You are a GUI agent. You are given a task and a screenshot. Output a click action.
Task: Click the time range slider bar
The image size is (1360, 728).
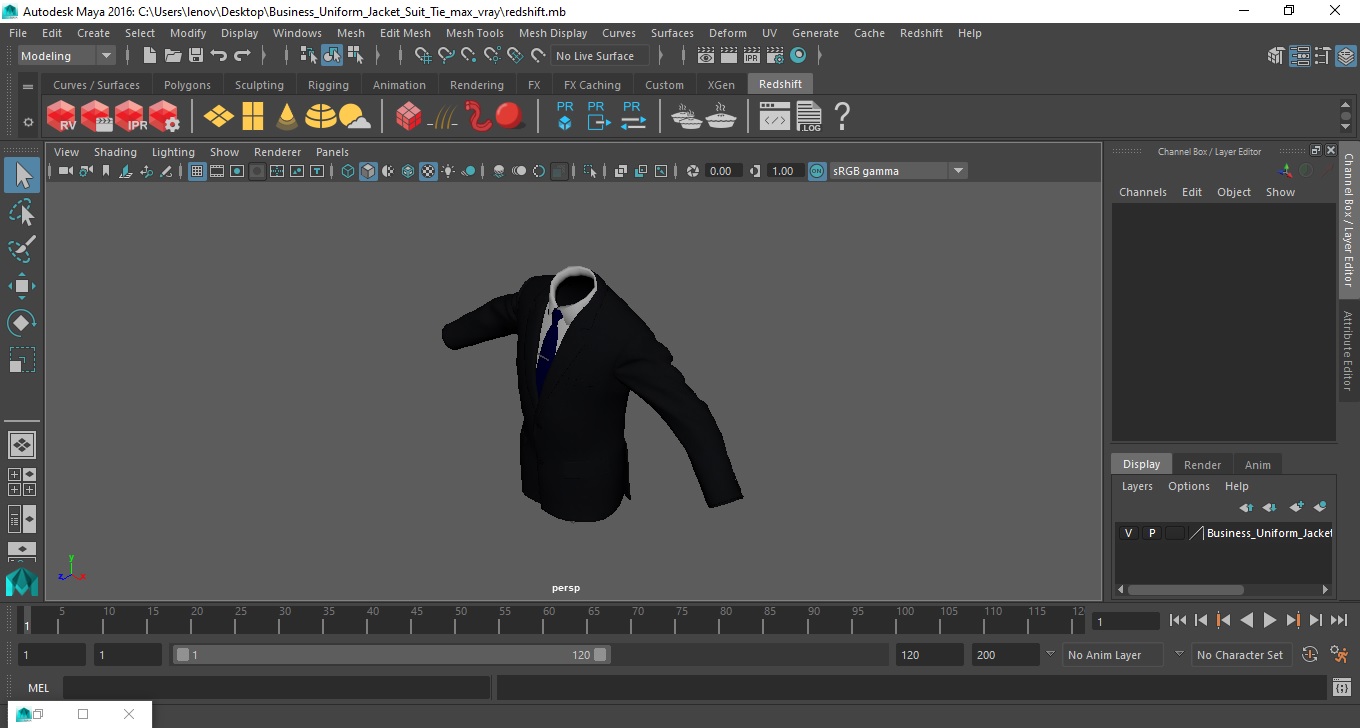pyautogui.click(x=391, y=655)
